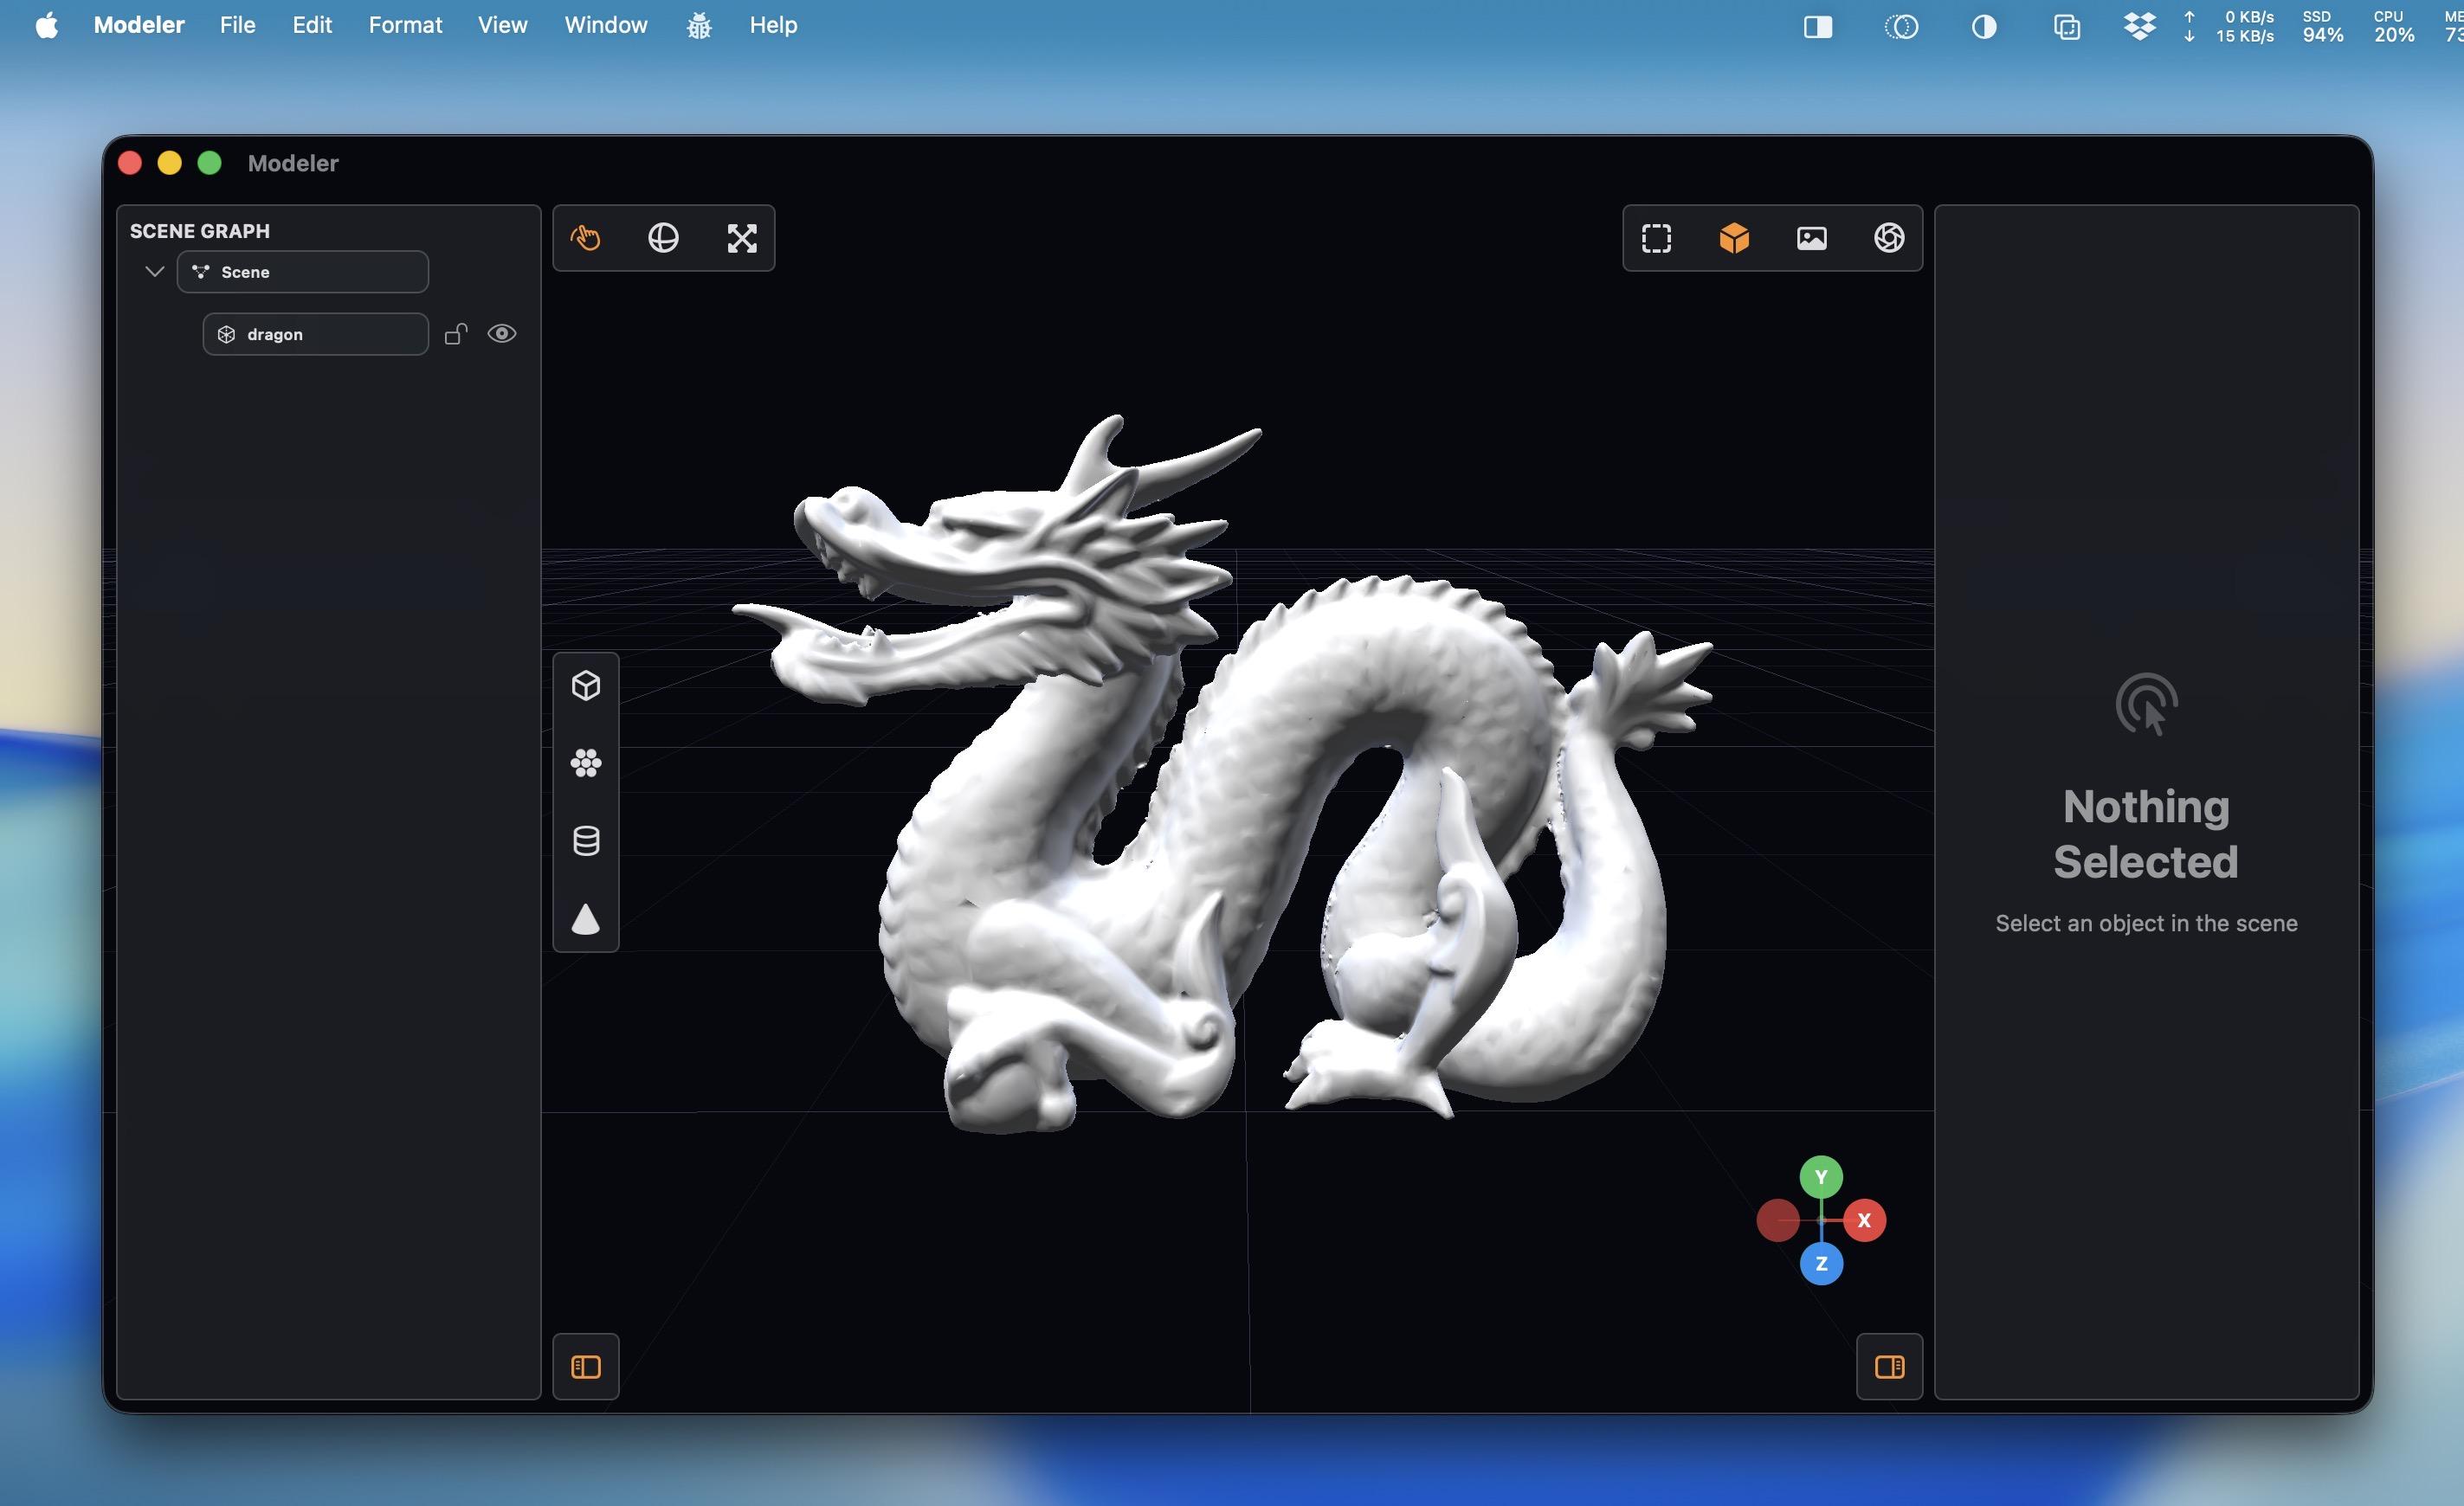Click the CPU 20% status item
Screen dimensions: 2464x1506
(2394, 26)
